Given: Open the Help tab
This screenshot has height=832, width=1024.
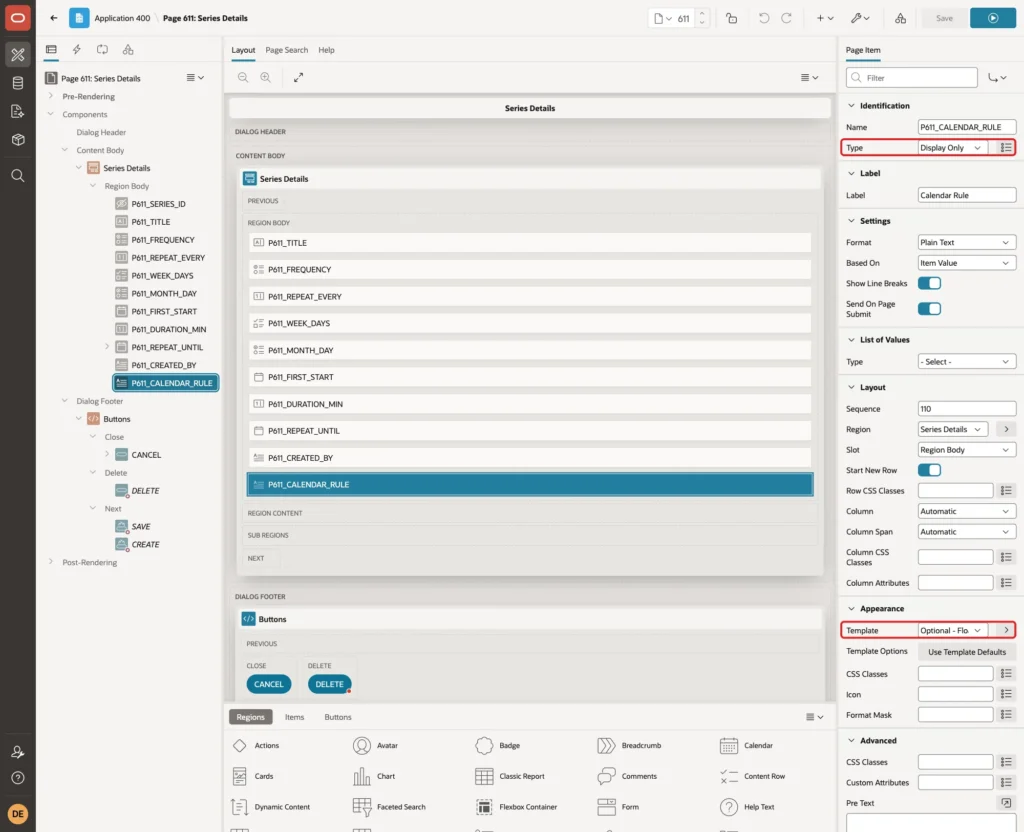Looking at the screenshot, I should [327, 50].
